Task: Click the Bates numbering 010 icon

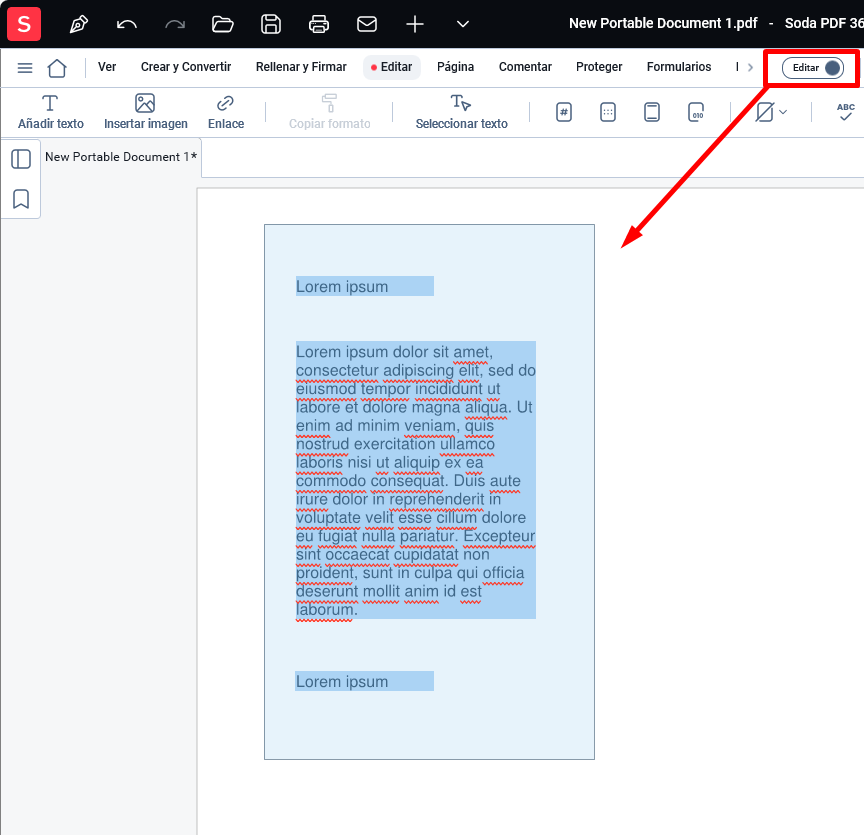Action: pos(696,112)
